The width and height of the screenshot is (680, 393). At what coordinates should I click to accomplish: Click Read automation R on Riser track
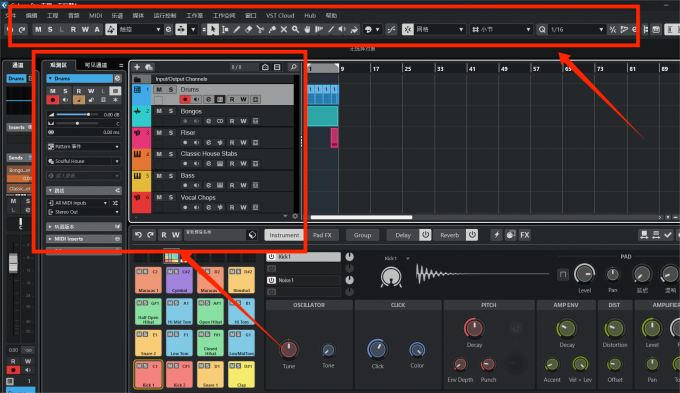click(x=232, y=142)
